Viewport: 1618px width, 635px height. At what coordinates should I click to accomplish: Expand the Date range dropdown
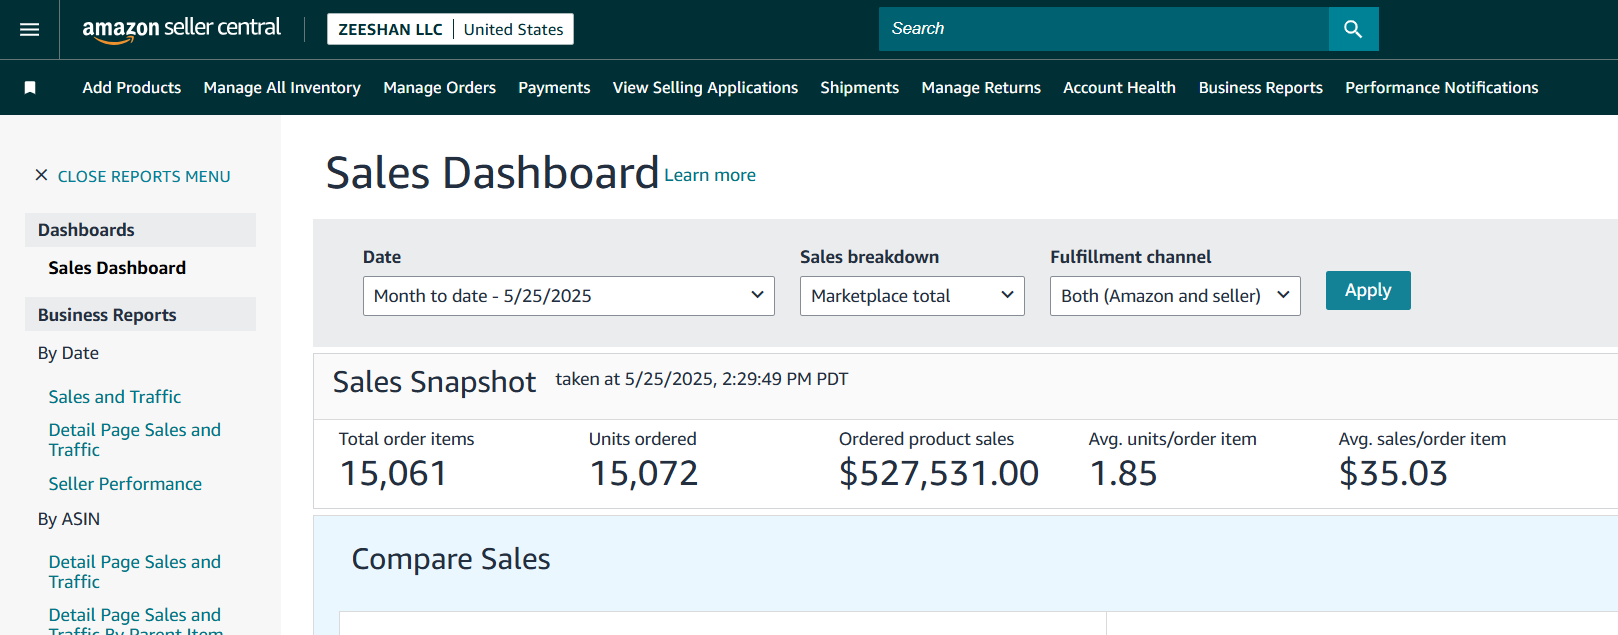click(x=568, y=296)
